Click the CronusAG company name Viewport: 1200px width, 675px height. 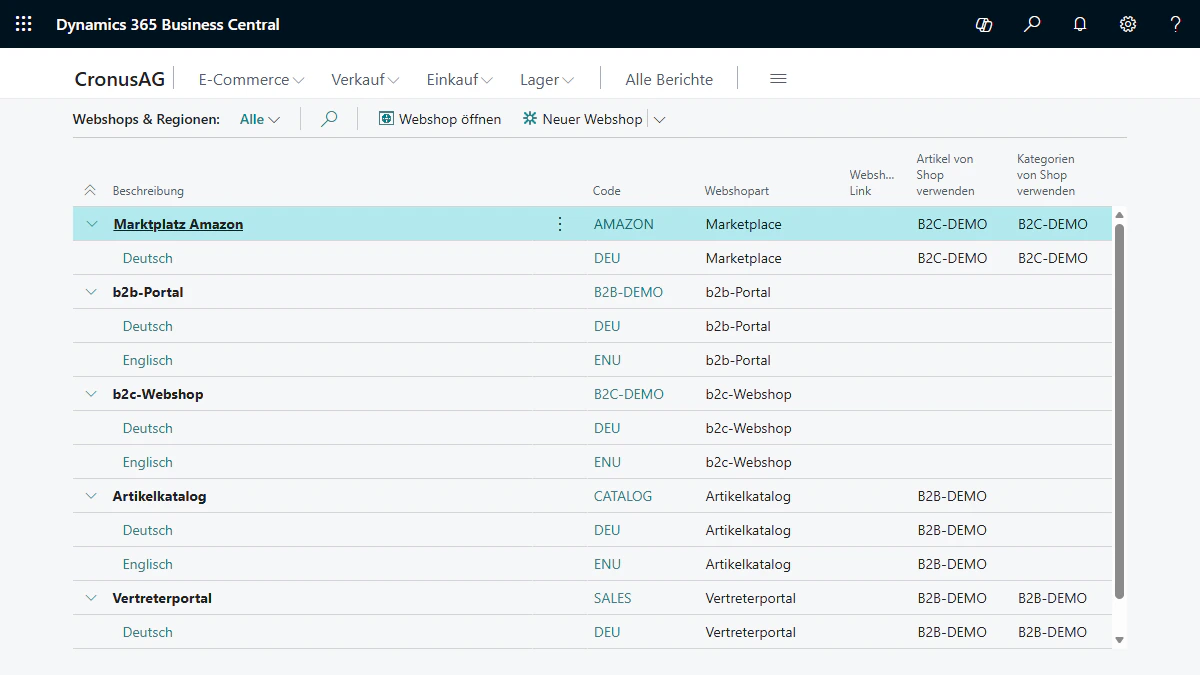(120, 79)
